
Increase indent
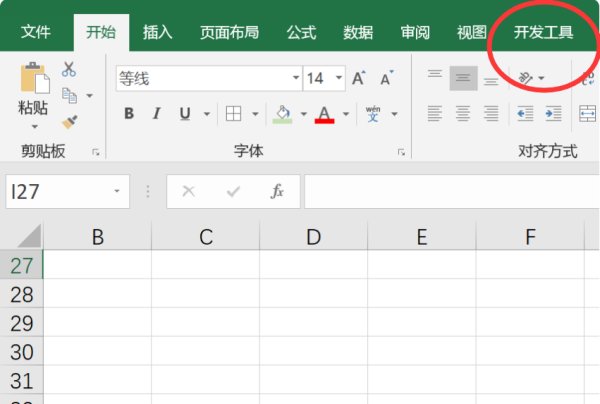[553, 114]
